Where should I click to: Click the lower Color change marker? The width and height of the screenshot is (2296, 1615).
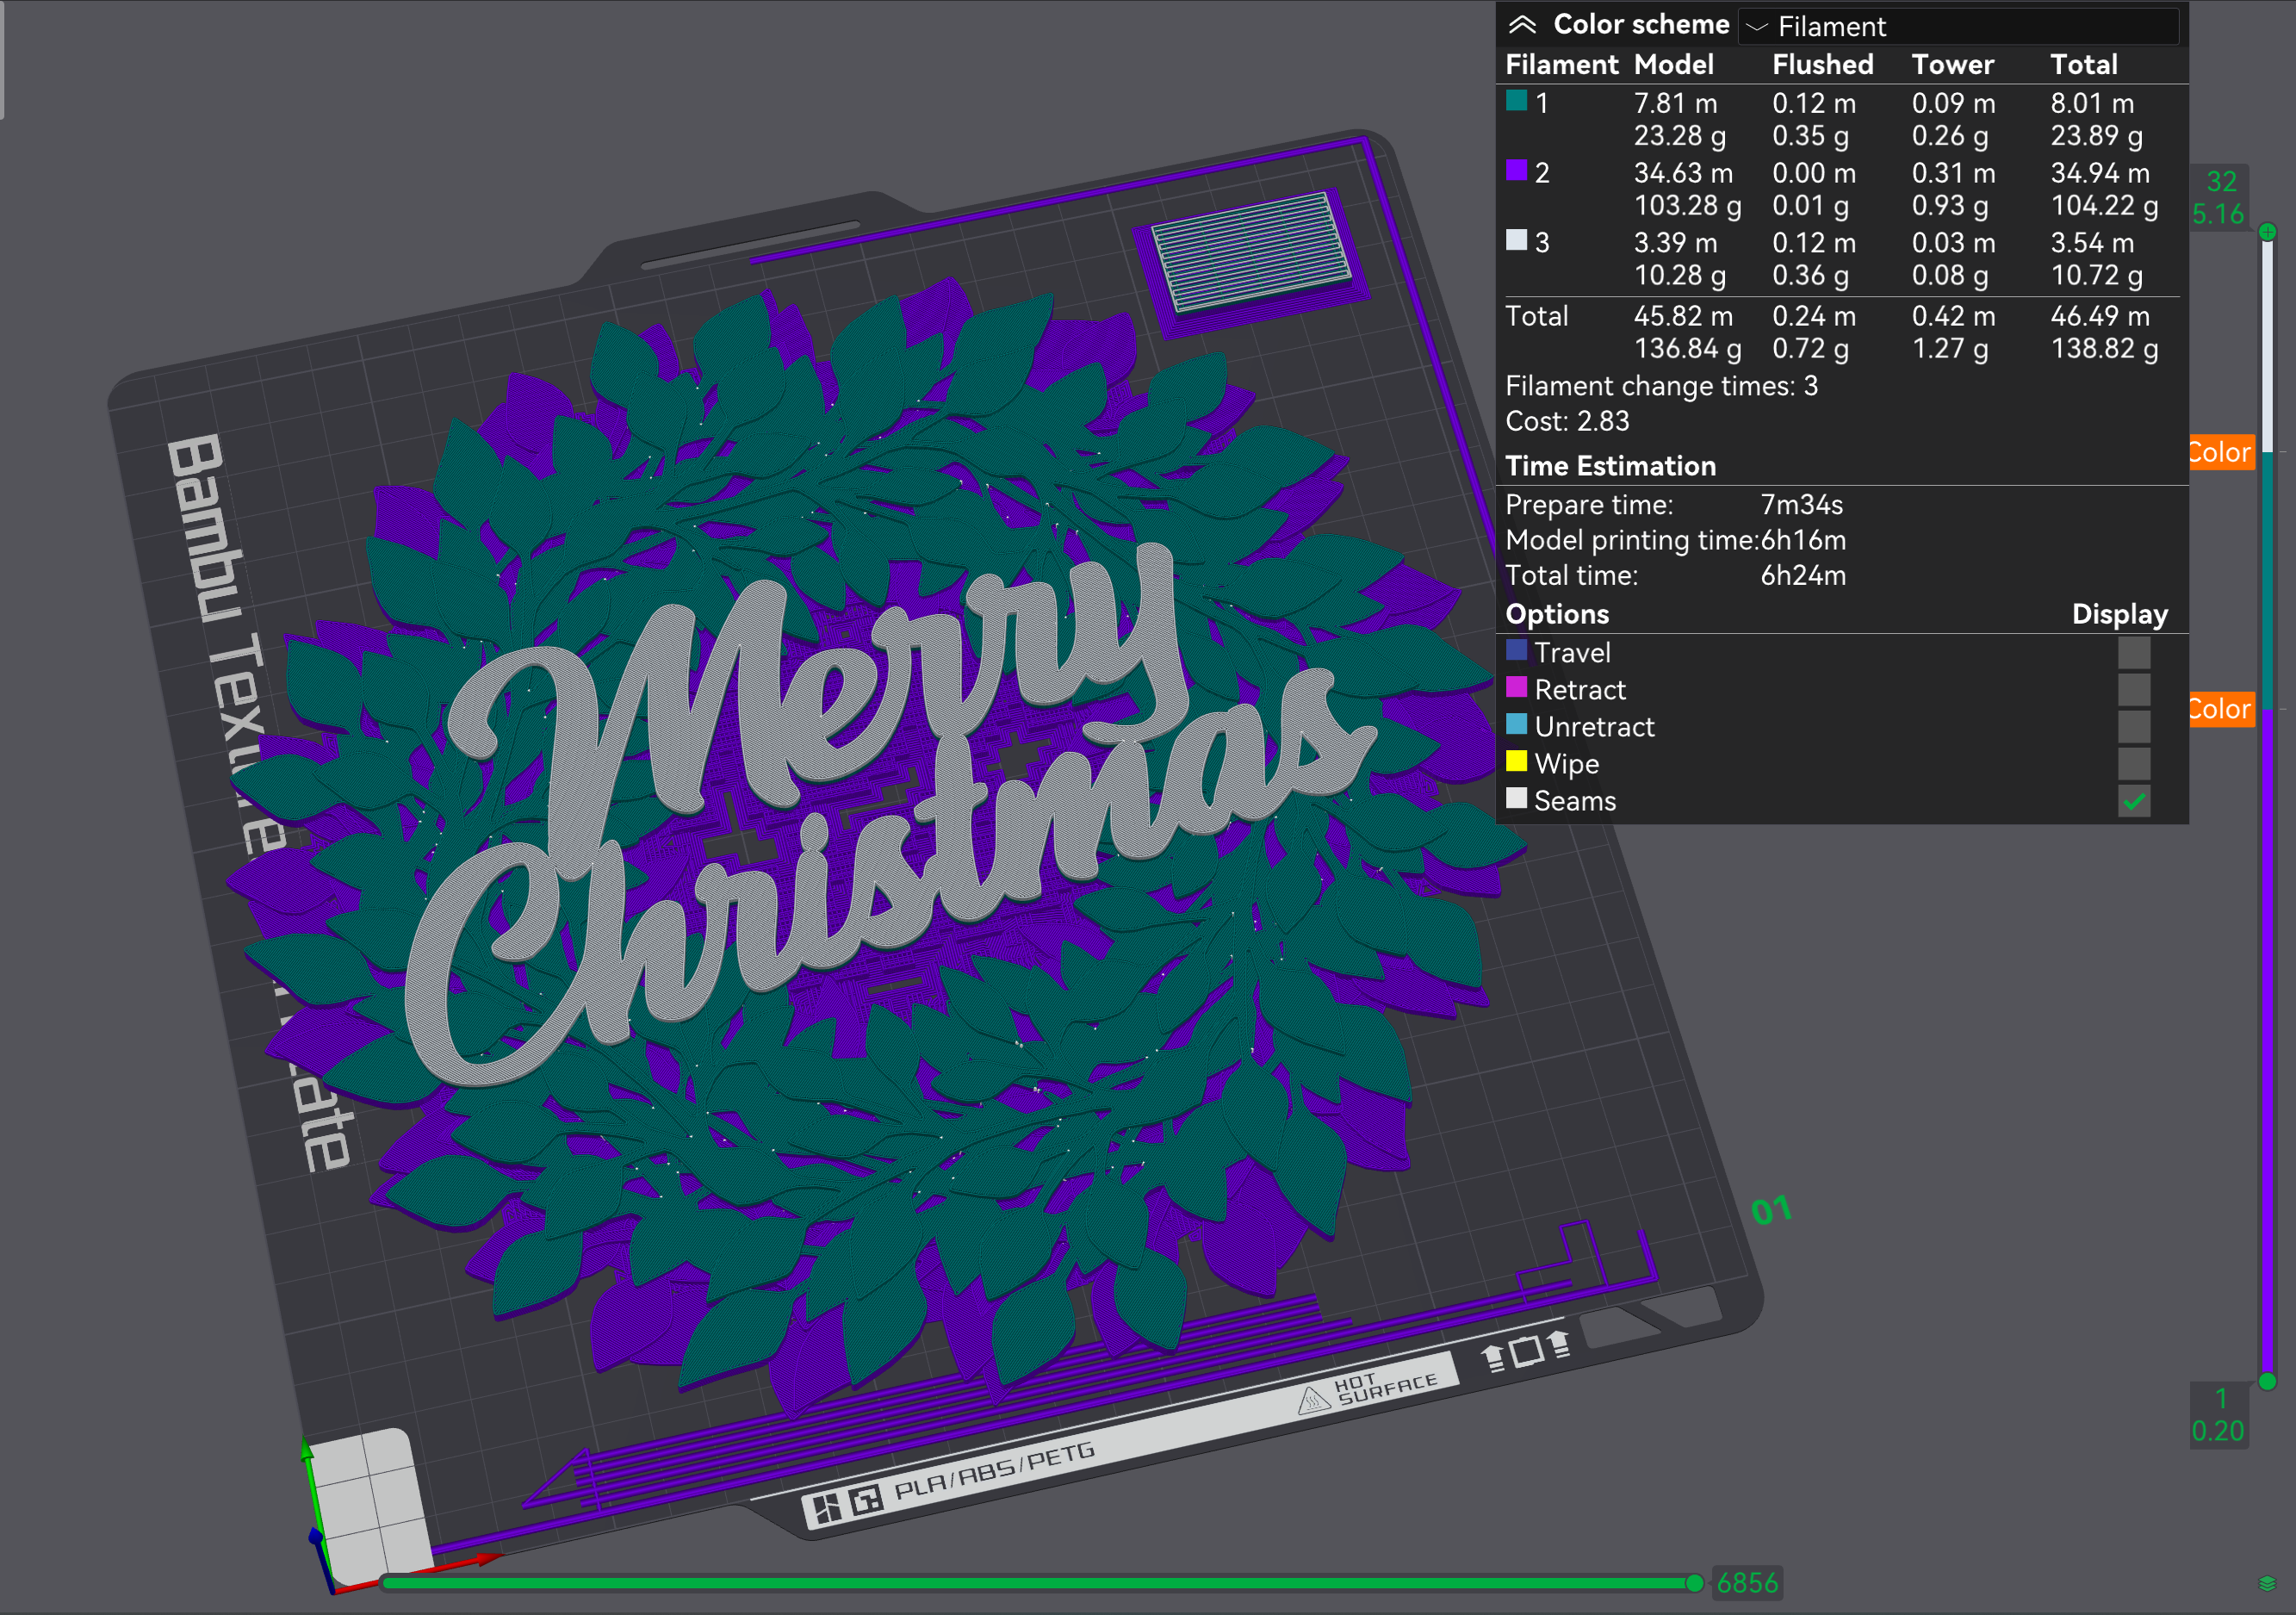(x=2220, y=709)
